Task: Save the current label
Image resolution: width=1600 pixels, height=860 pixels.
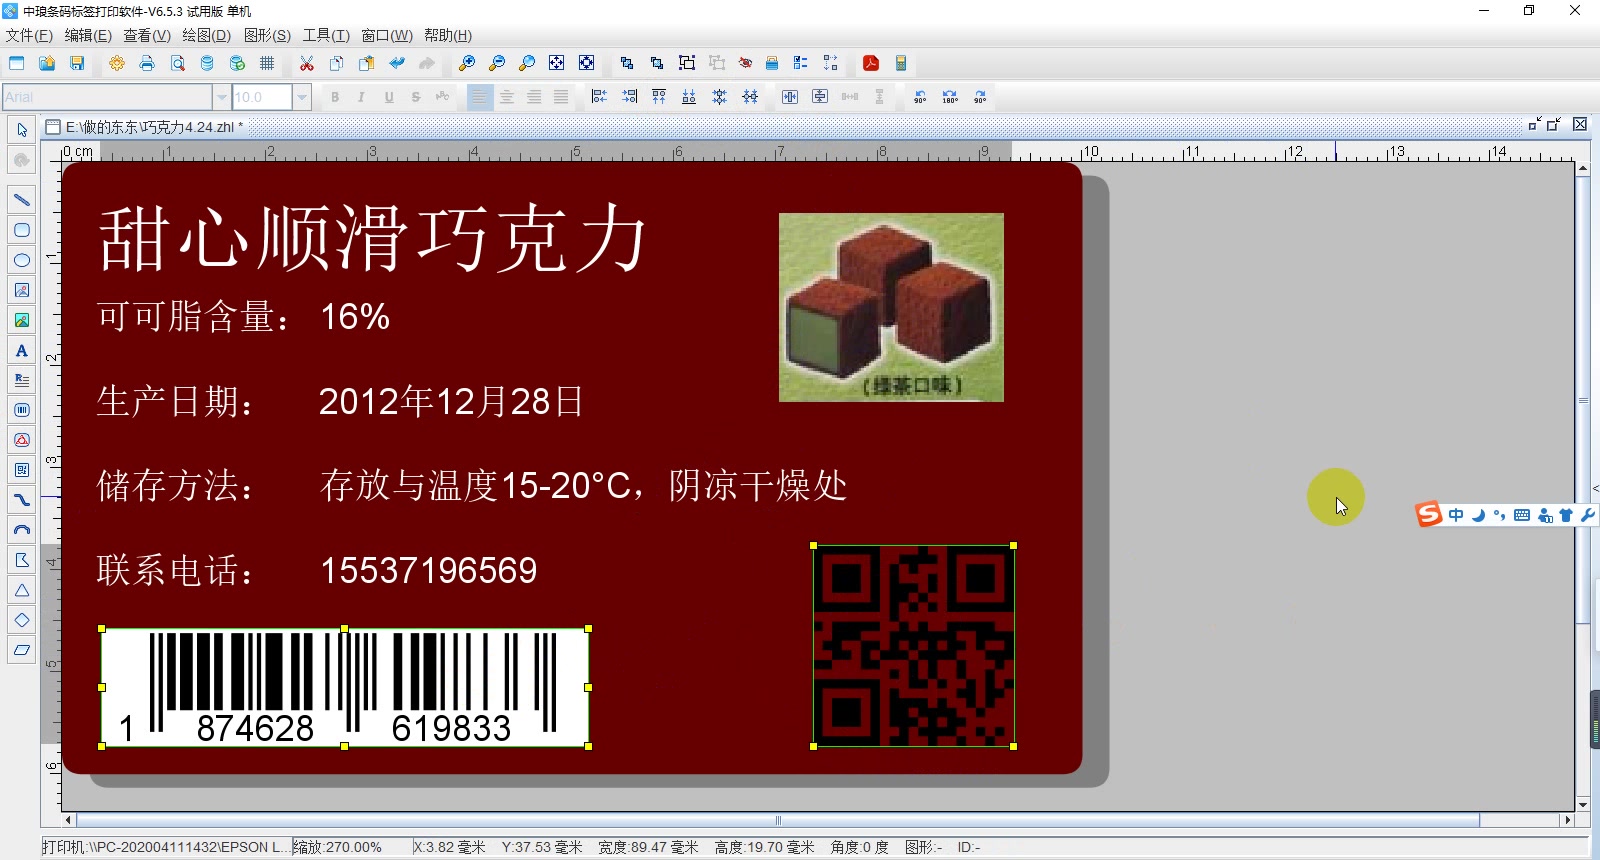Action: (76, 63)
